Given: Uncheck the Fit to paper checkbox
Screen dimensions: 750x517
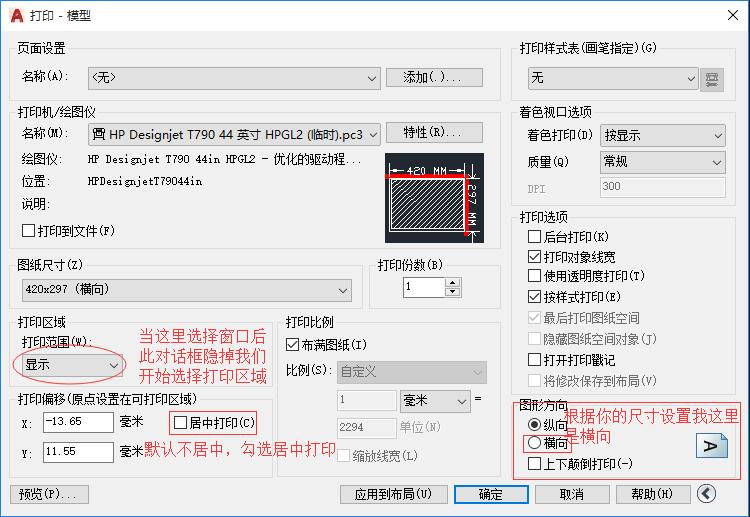Looking at the screenshot, I should (x=294, y=345).
